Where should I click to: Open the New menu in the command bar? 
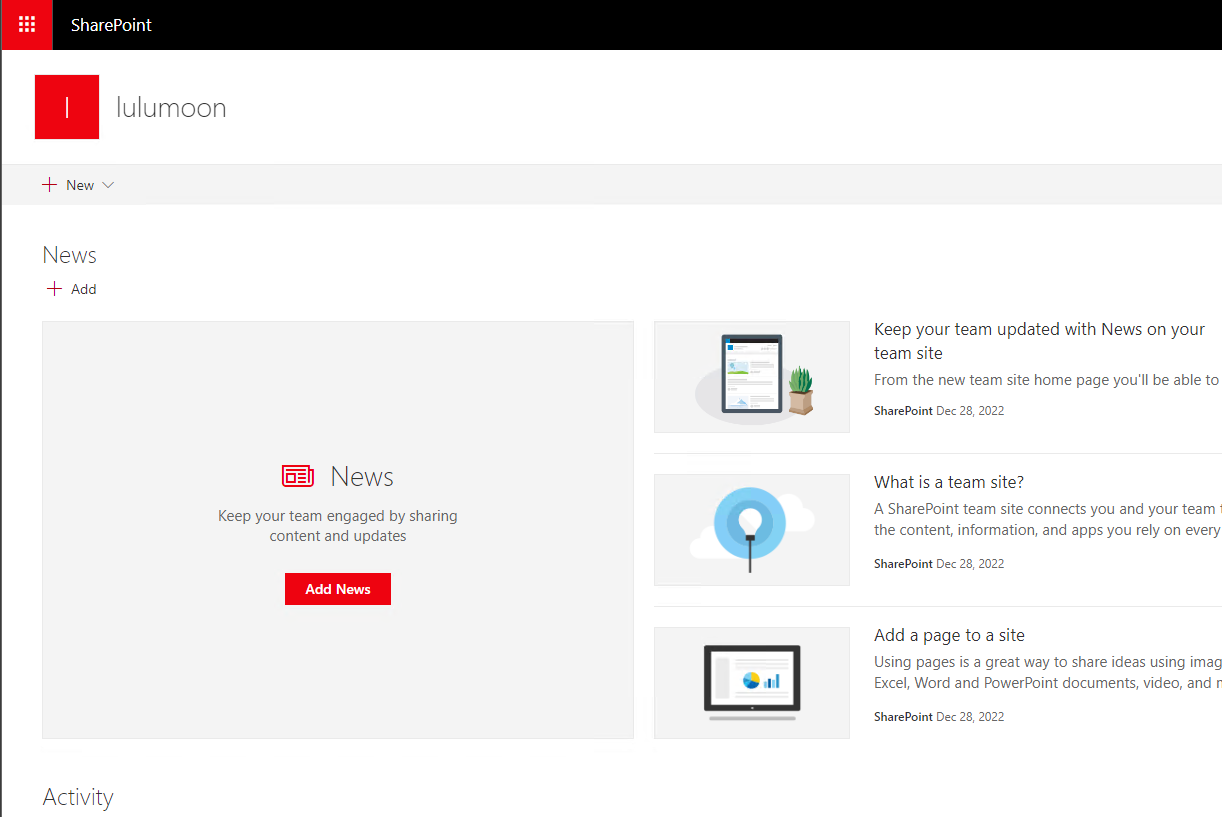[78, 184]
